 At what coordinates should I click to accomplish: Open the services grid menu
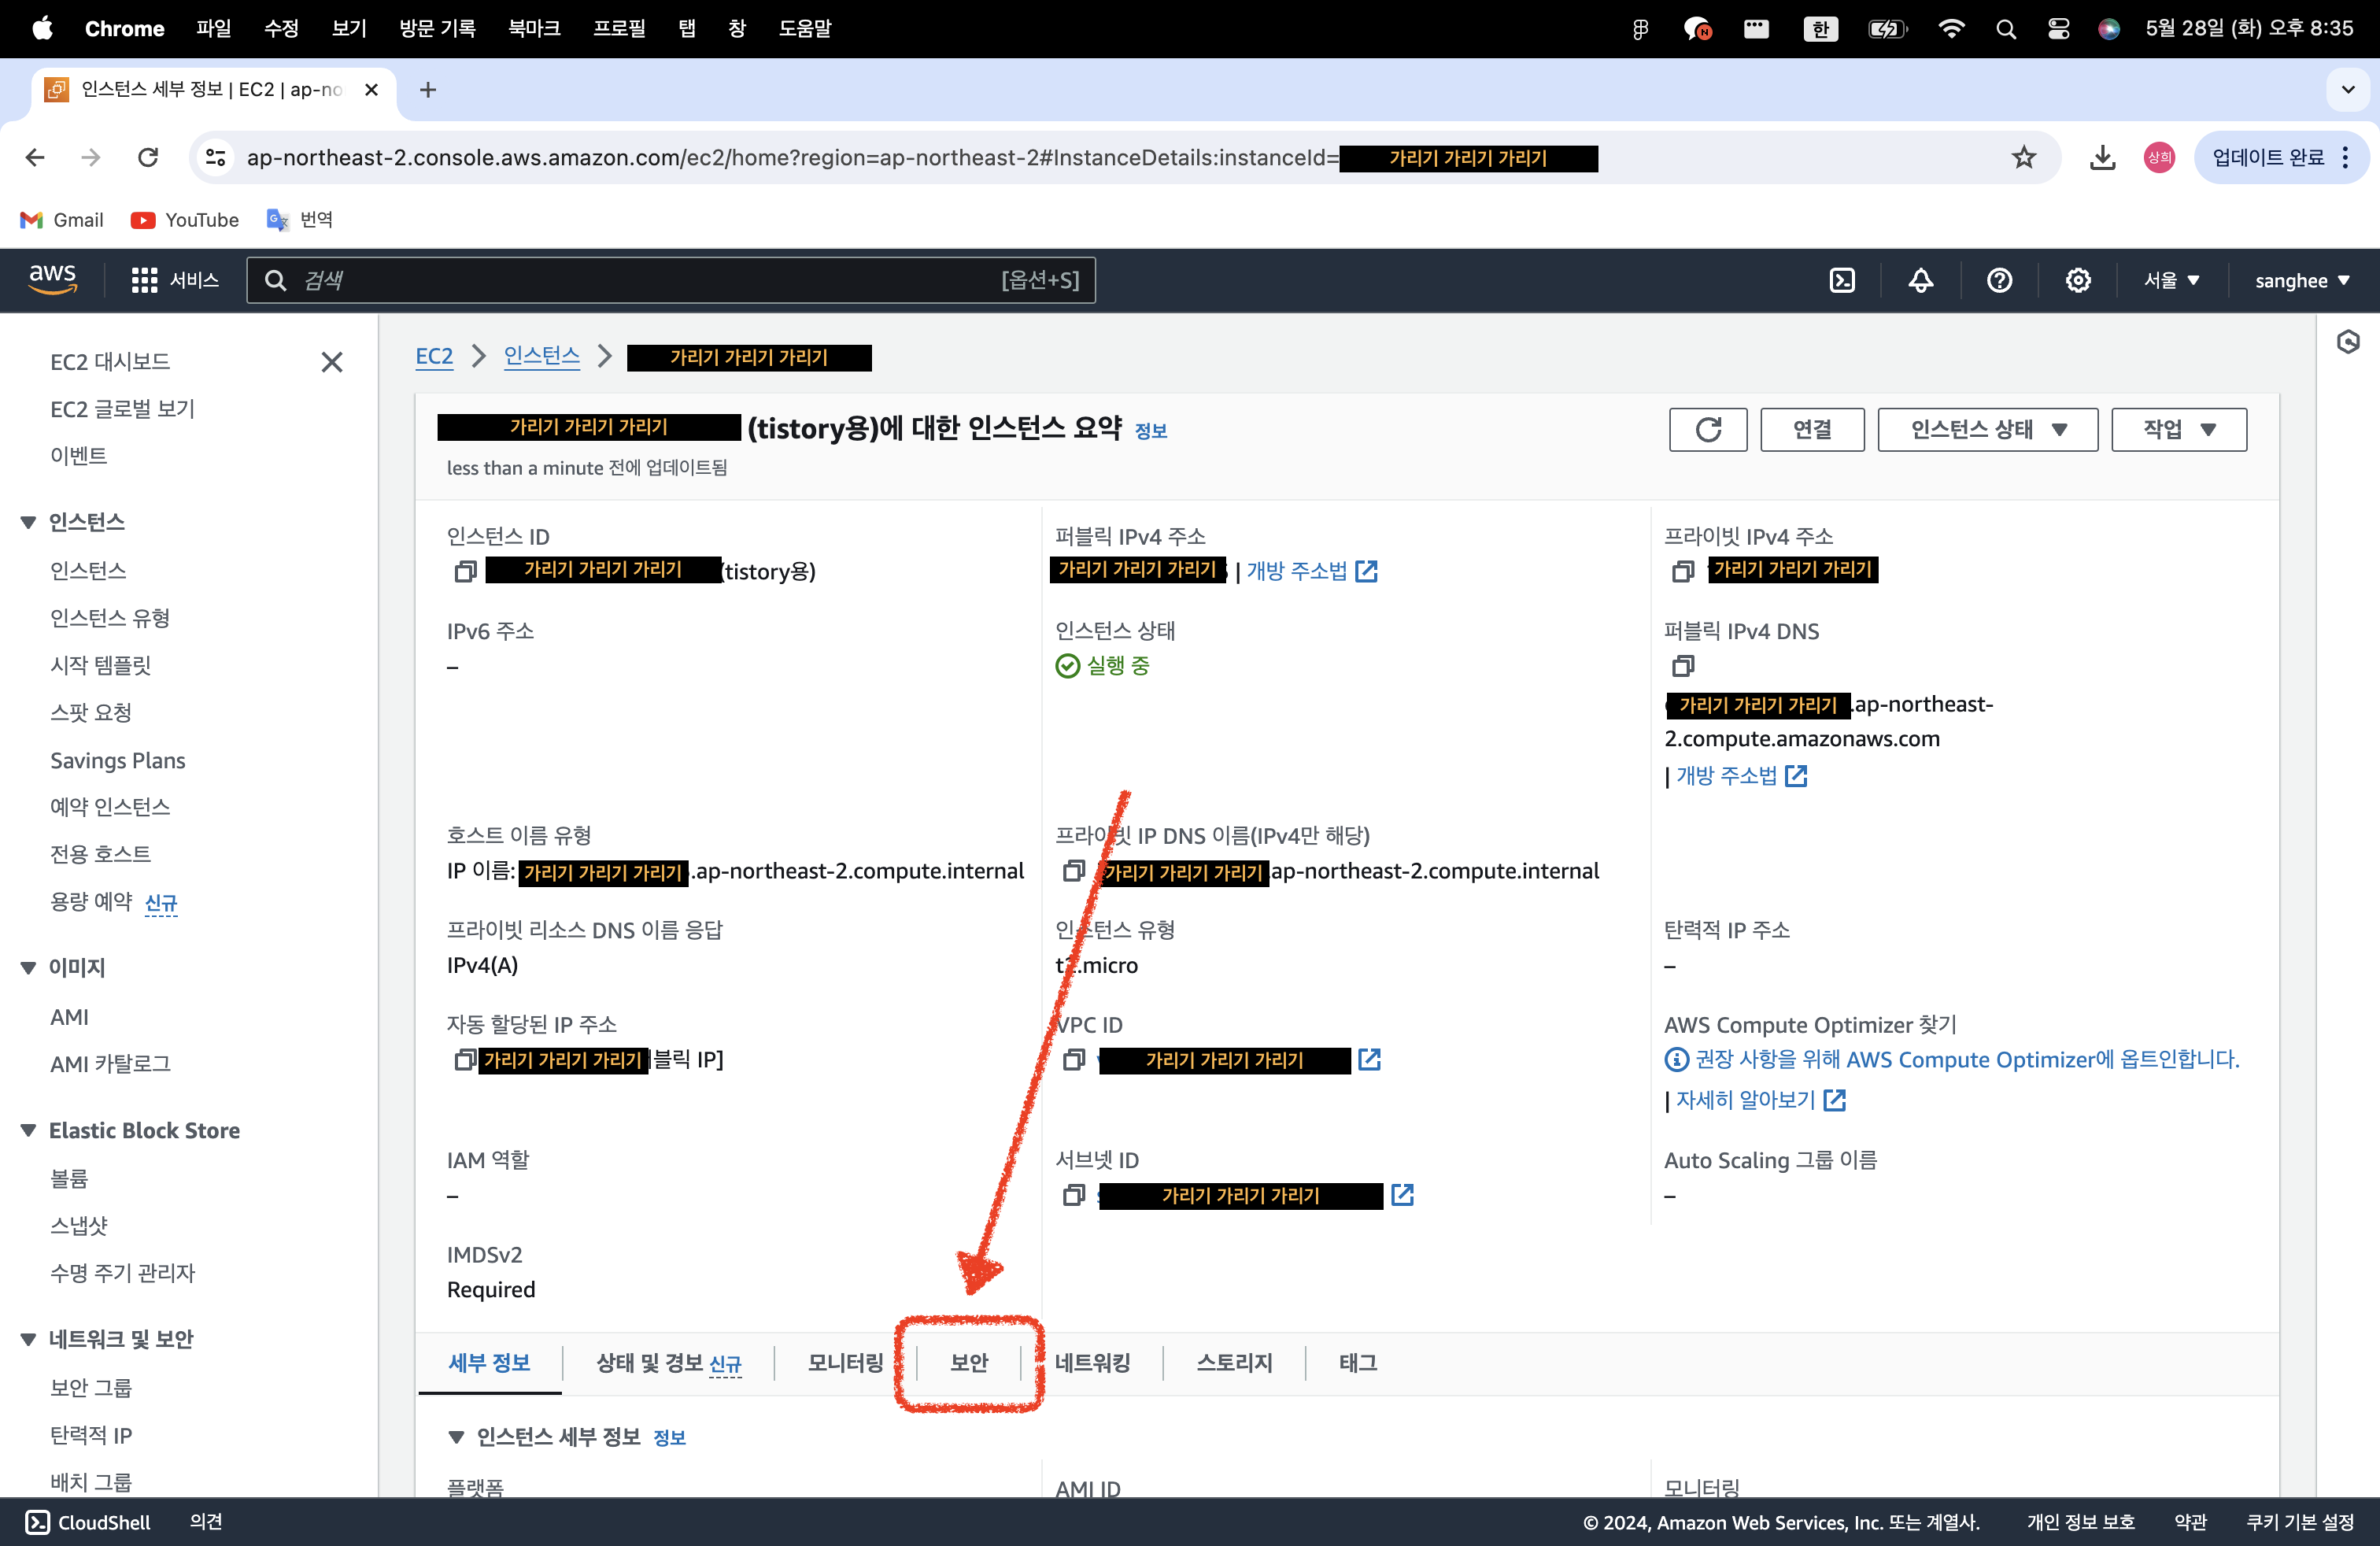point(145,280)
